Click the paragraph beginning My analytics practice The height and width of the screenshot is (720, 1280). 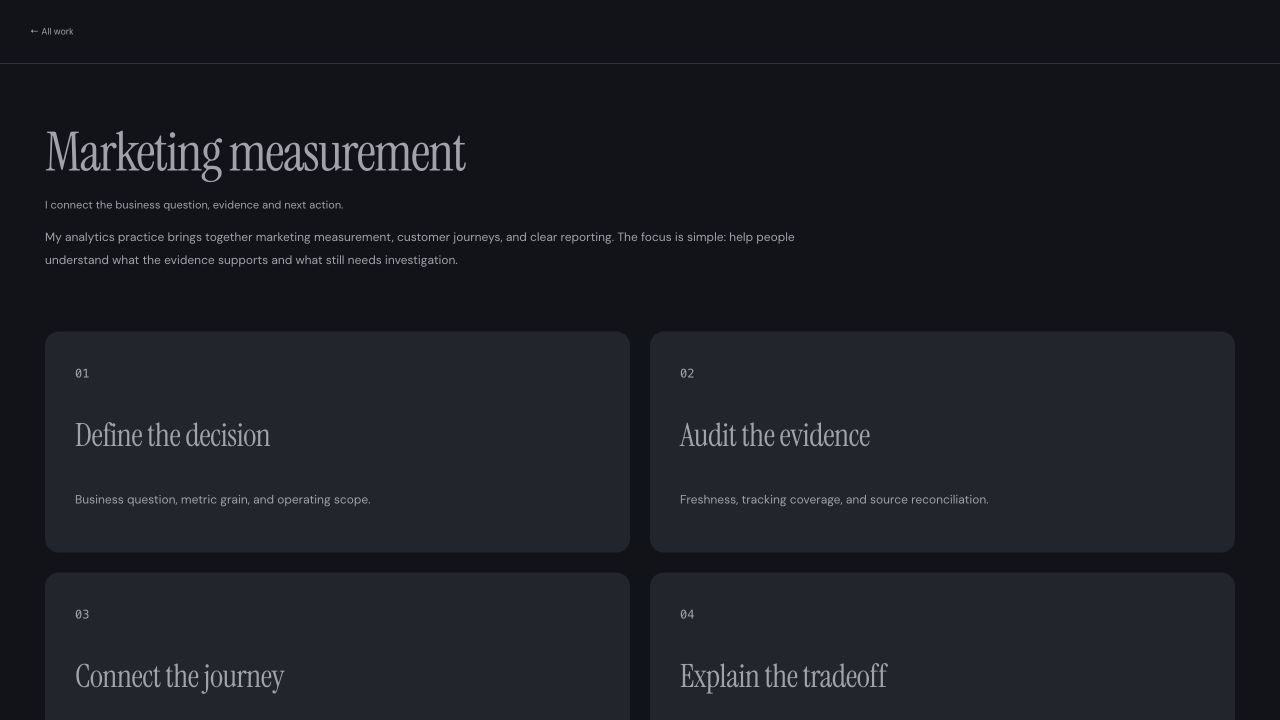pos(420,249)
